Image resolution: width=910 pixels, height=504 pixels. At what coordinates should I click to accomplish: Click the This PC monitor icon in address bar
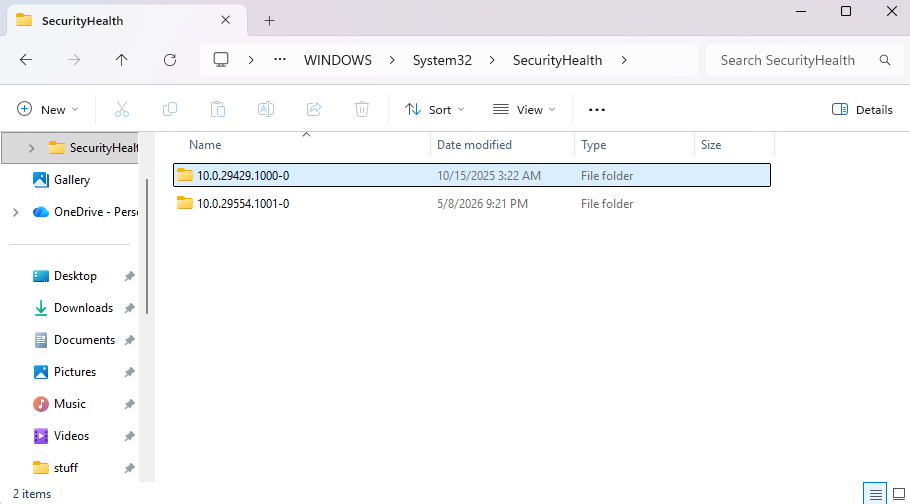[x=221, y=60]
